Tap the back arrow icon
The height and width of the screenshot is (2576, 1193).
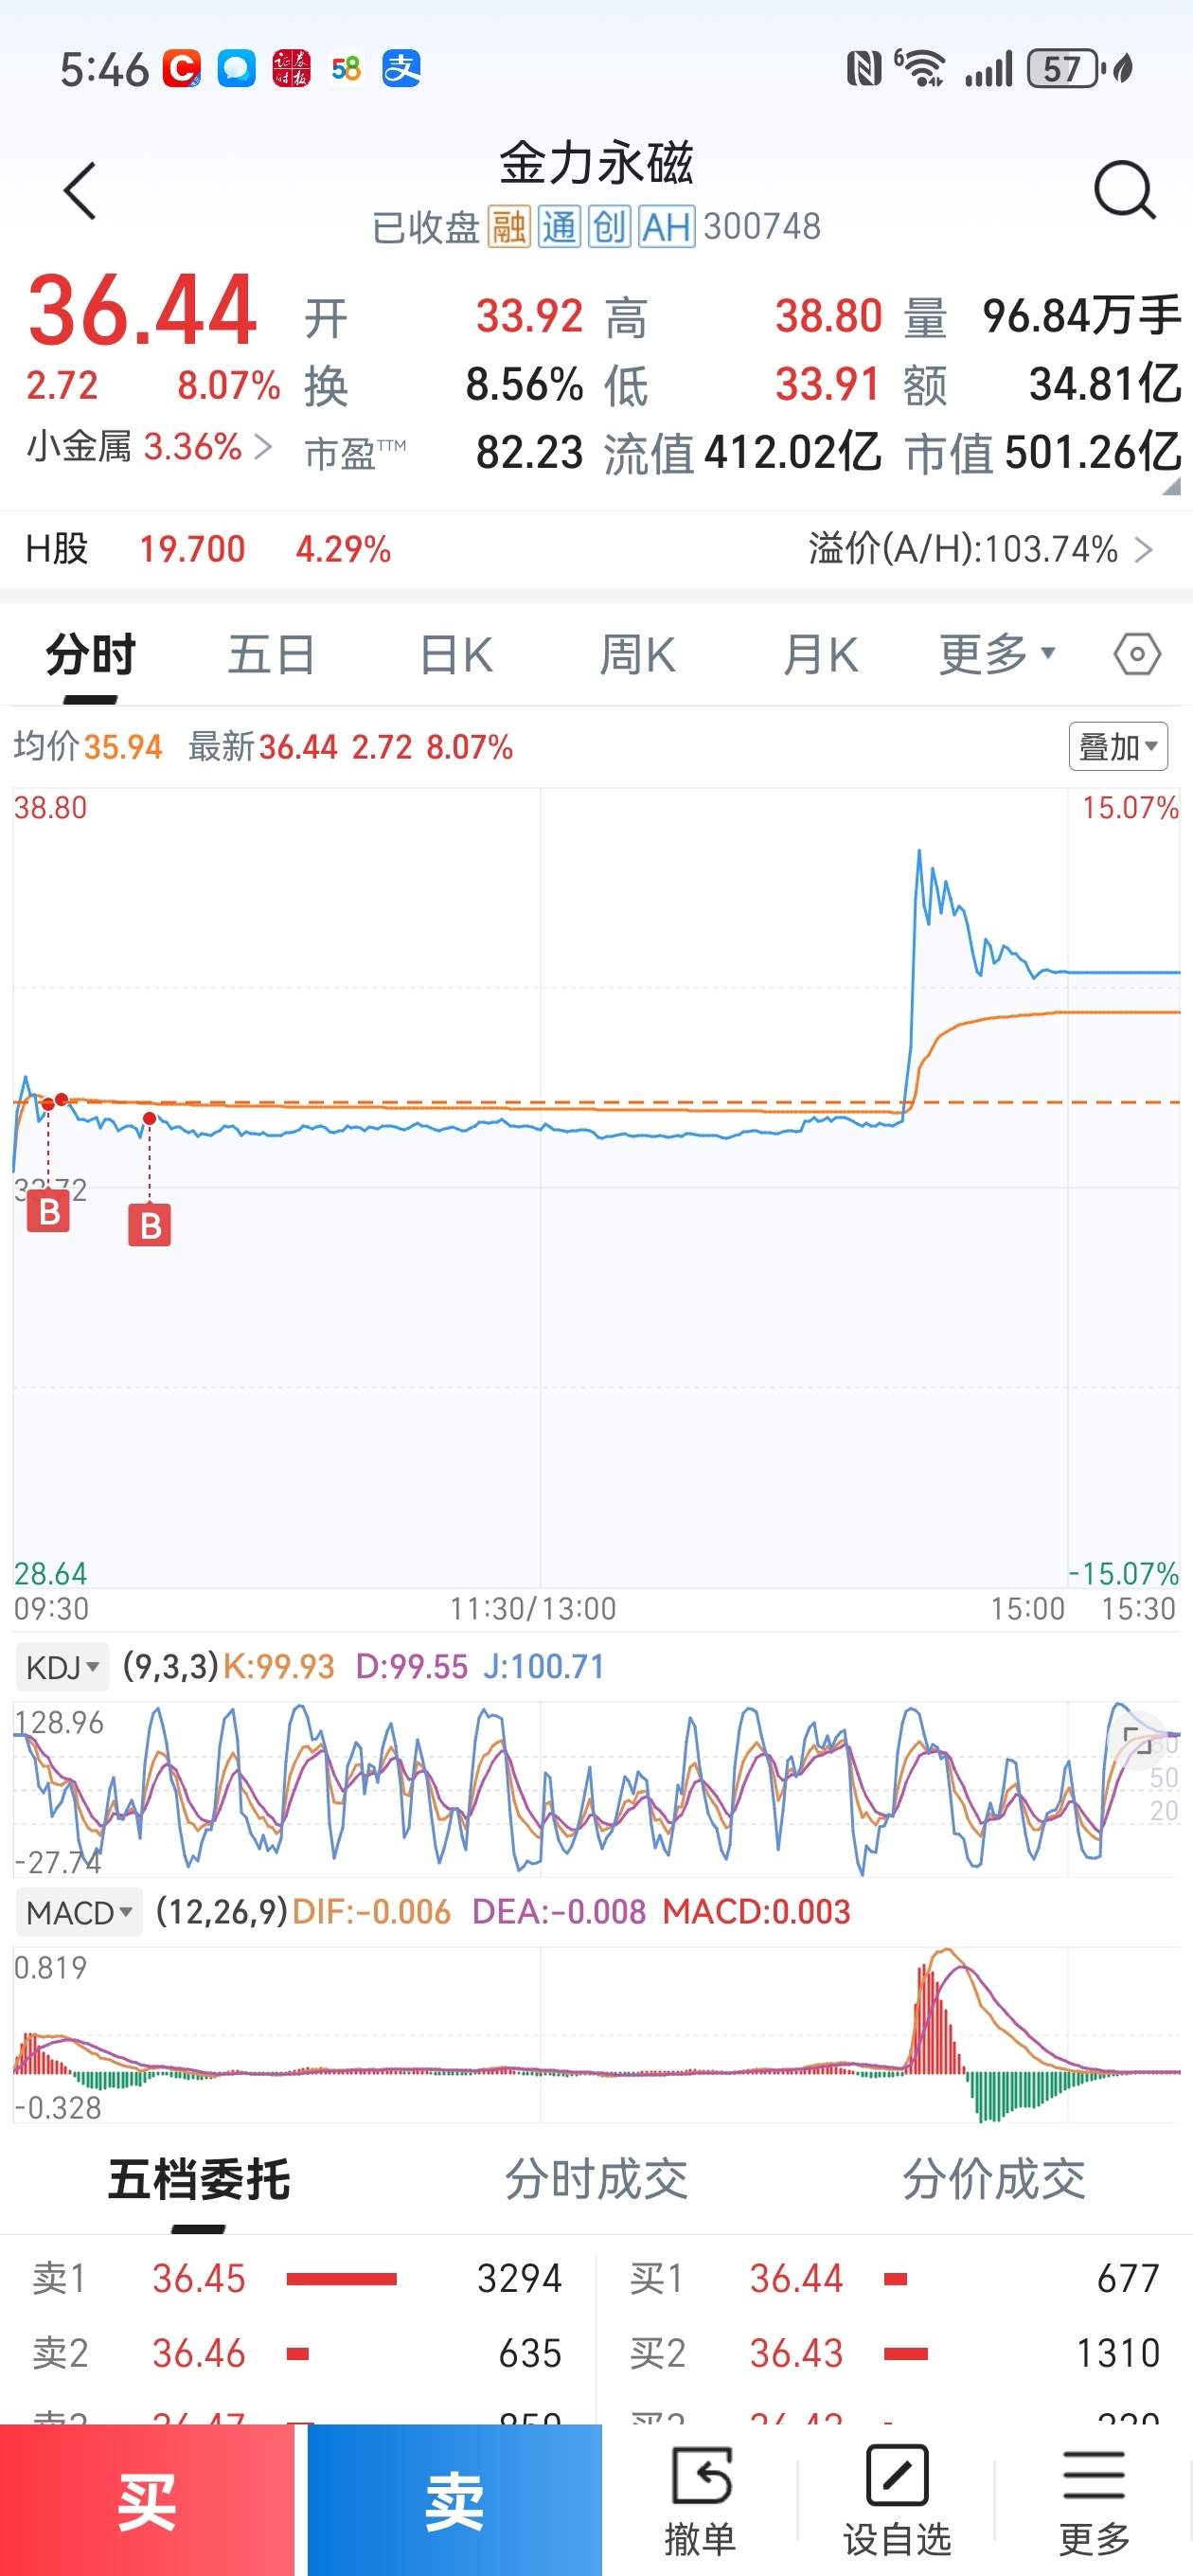tap(80, 190)
